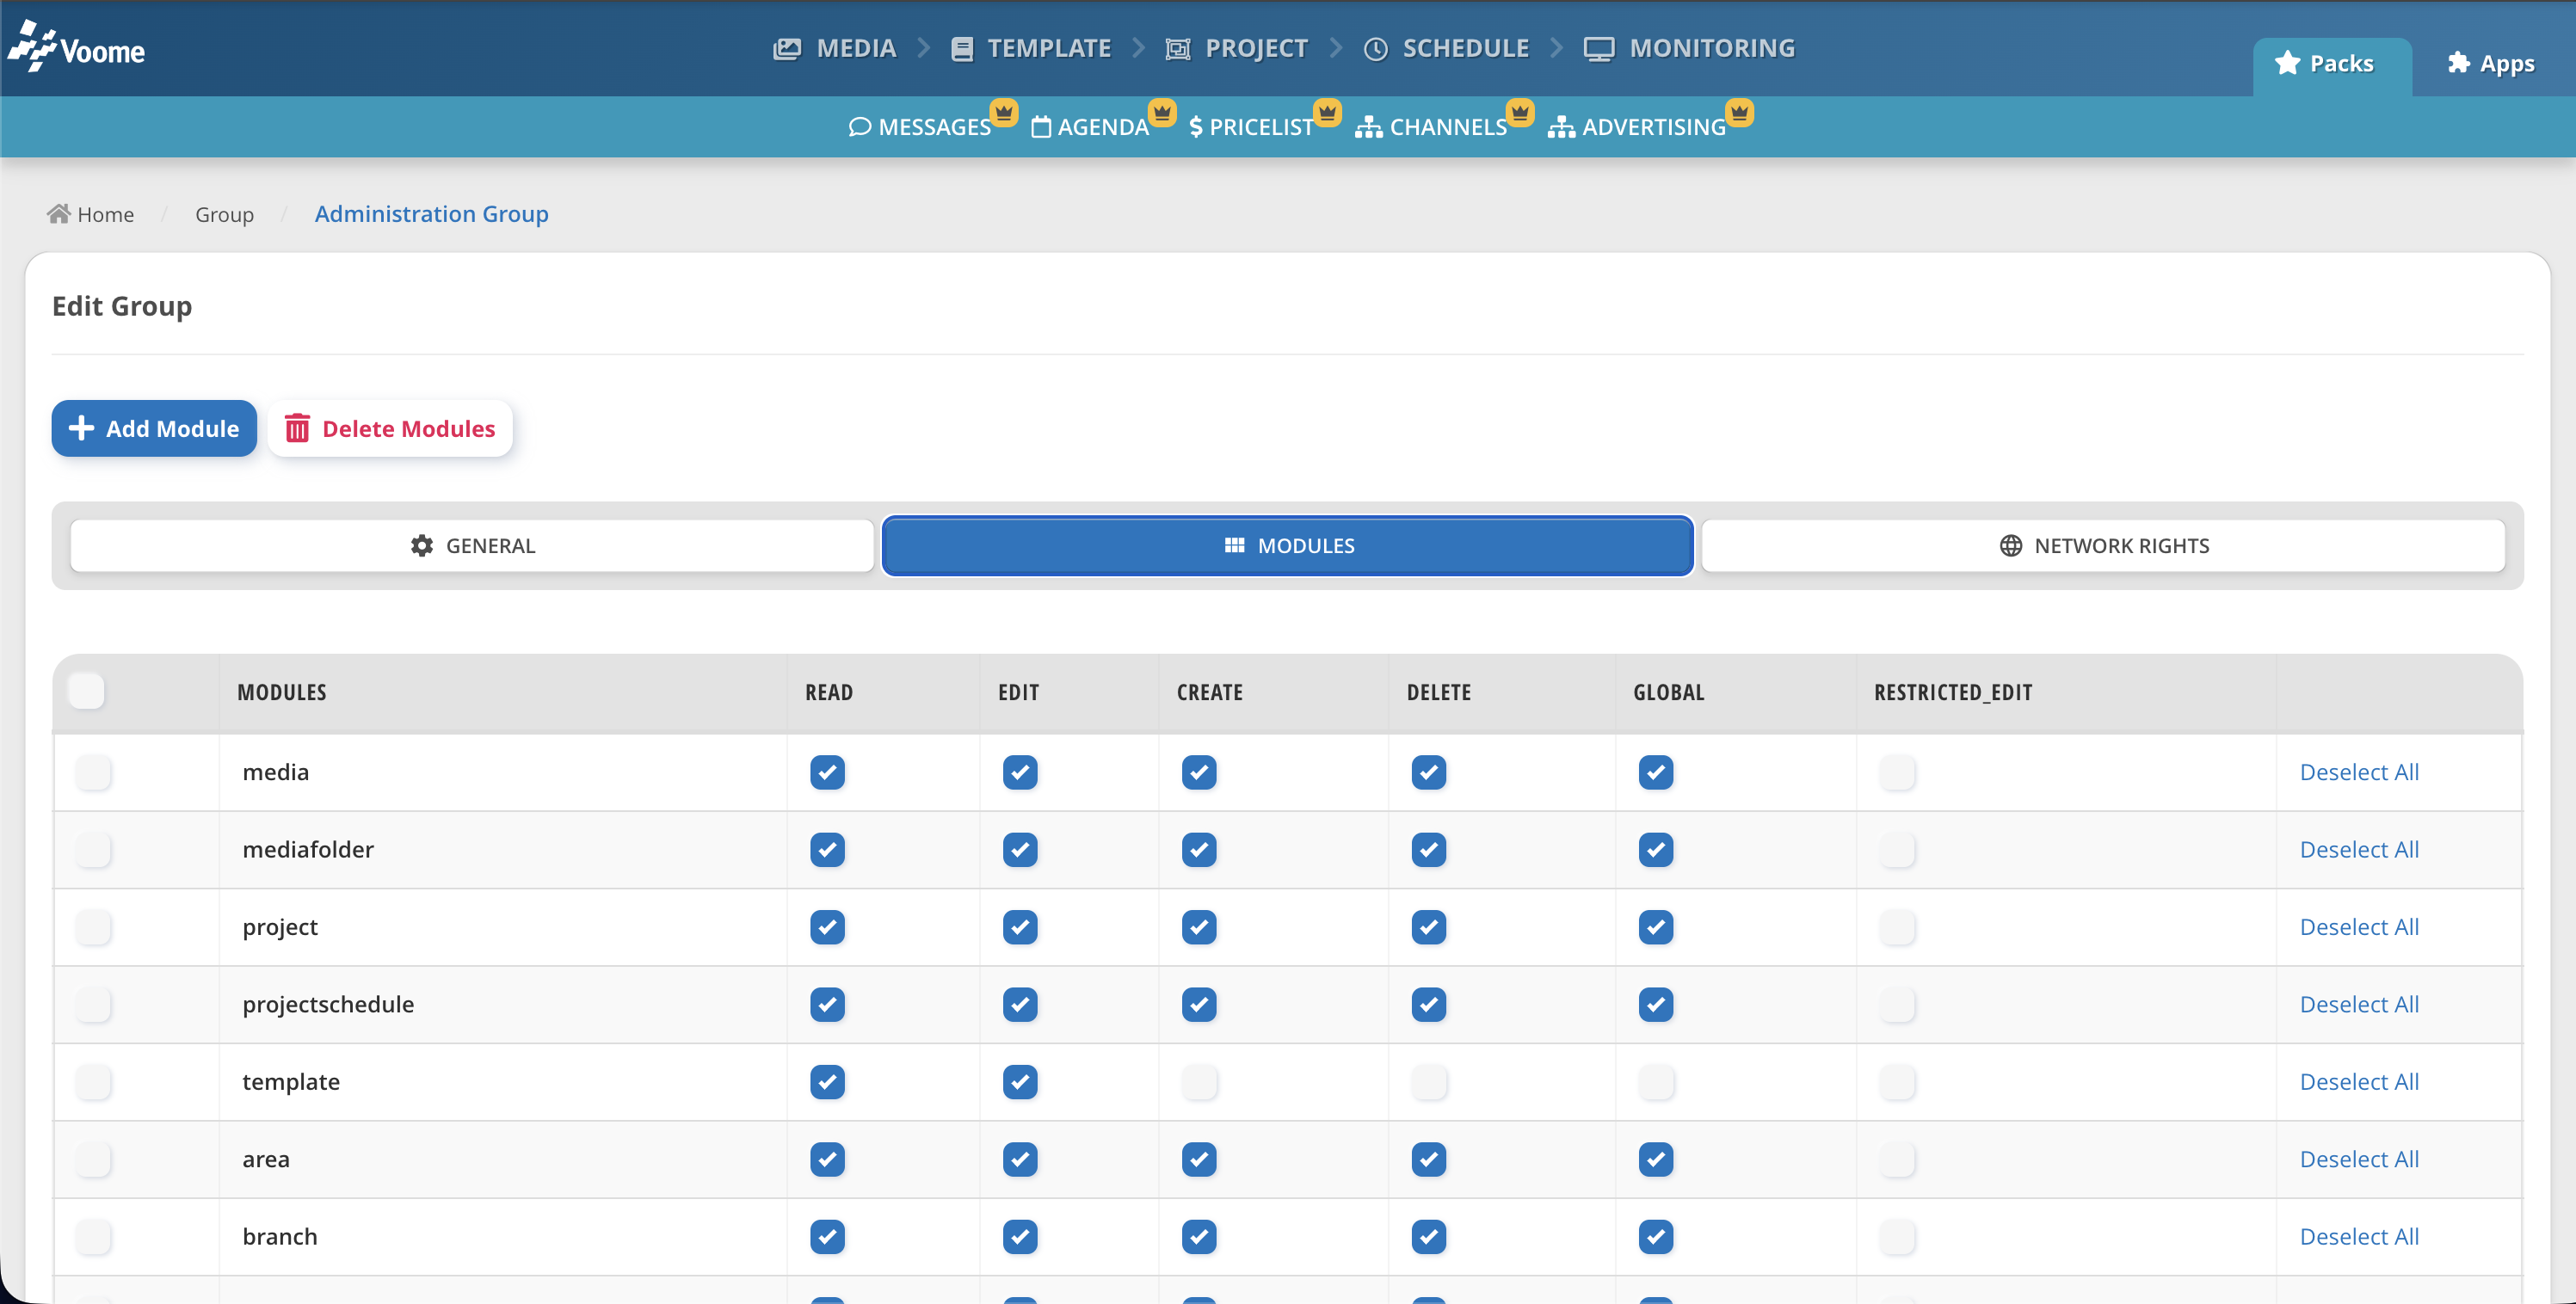Click the crown badge on Advertising
Screen dimensions: 2576x1304
pyautogui.click(x=1740, y=112)
